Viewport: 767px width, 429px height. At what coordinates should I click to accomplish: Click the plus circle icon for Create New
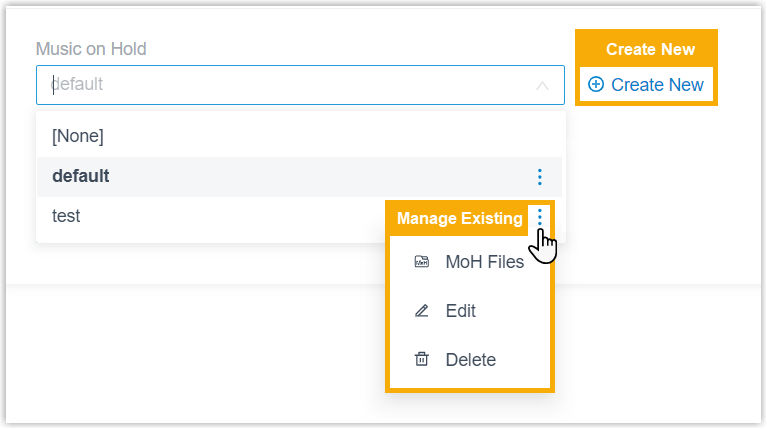point(596,84)
